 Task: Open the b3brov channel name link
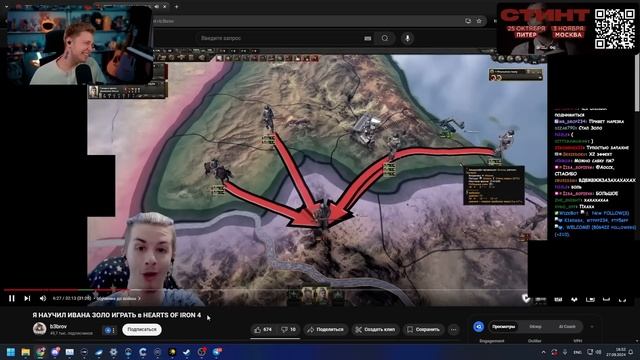(x=58, y=327)
